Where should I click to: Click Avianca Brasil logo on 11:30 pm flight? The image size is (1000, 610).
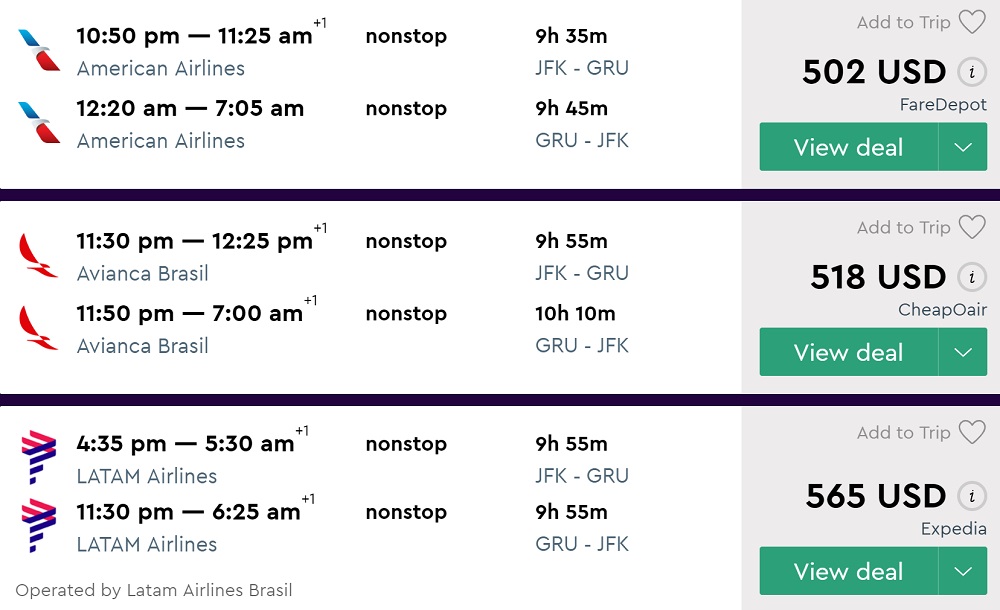[39, 255]
